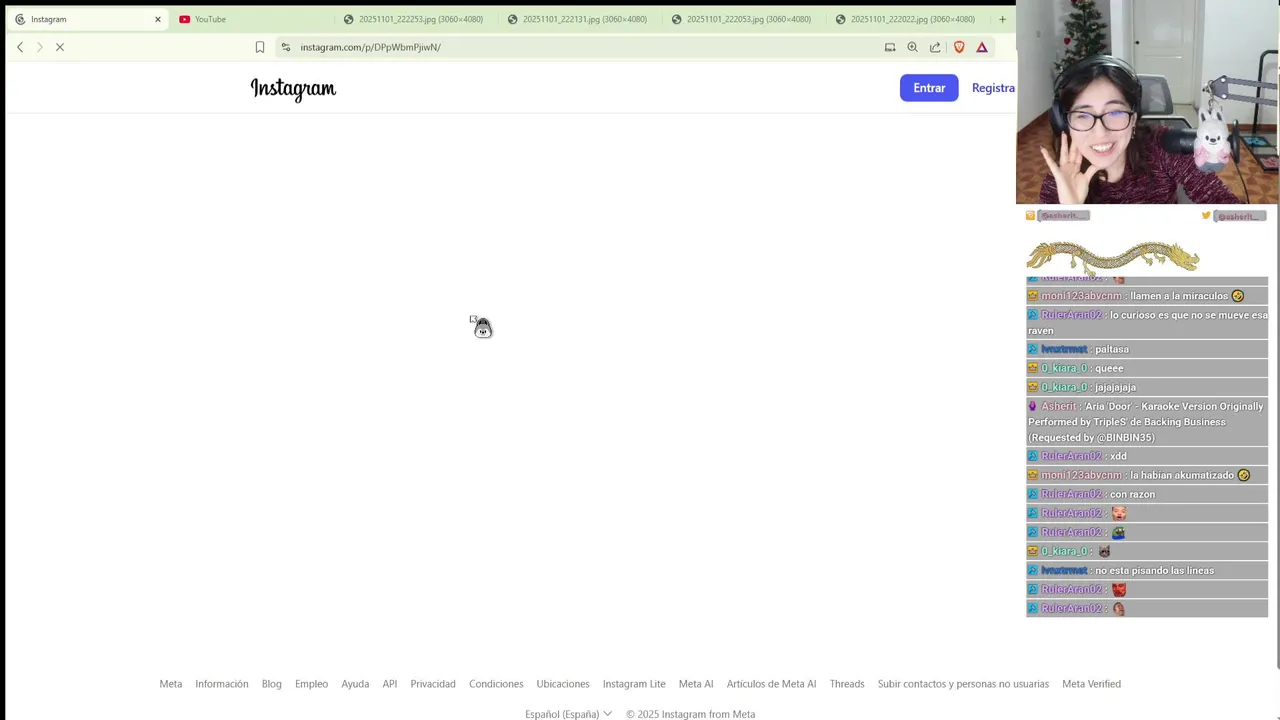Switch to the 20251101_222253.jpg tab
1280x720 pixels.
pyautogui.click(x=414, y=19)
